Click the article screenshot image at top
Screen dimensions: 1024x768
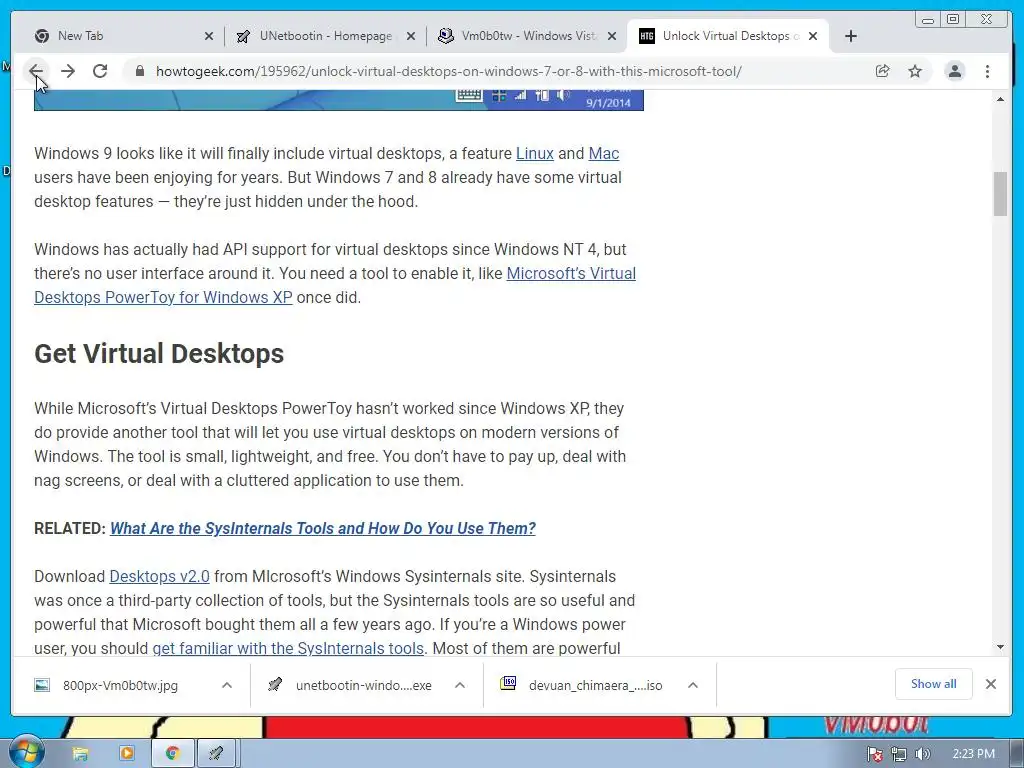[x=339, y=101]
